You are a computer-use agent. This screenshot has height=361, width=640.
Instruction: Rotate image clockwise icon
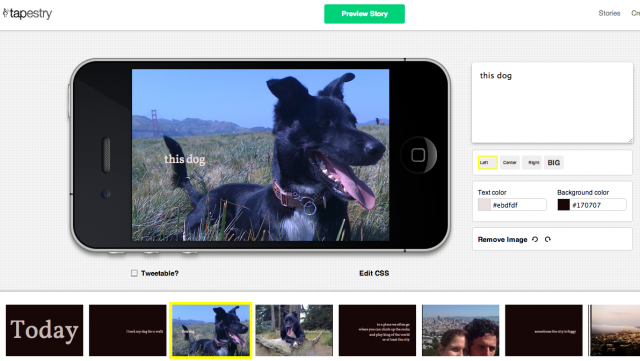[x=548, y=239]
